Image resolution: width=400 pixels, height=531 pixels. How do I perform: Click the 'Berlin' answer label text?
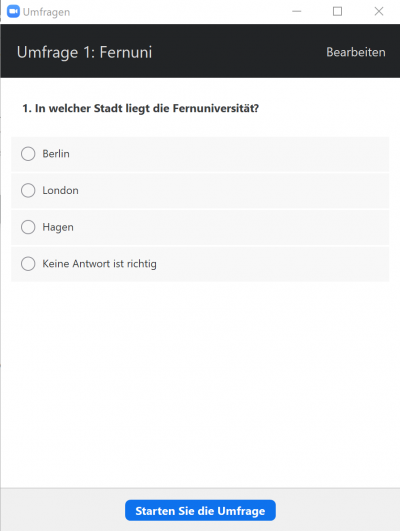coord(56,154)
